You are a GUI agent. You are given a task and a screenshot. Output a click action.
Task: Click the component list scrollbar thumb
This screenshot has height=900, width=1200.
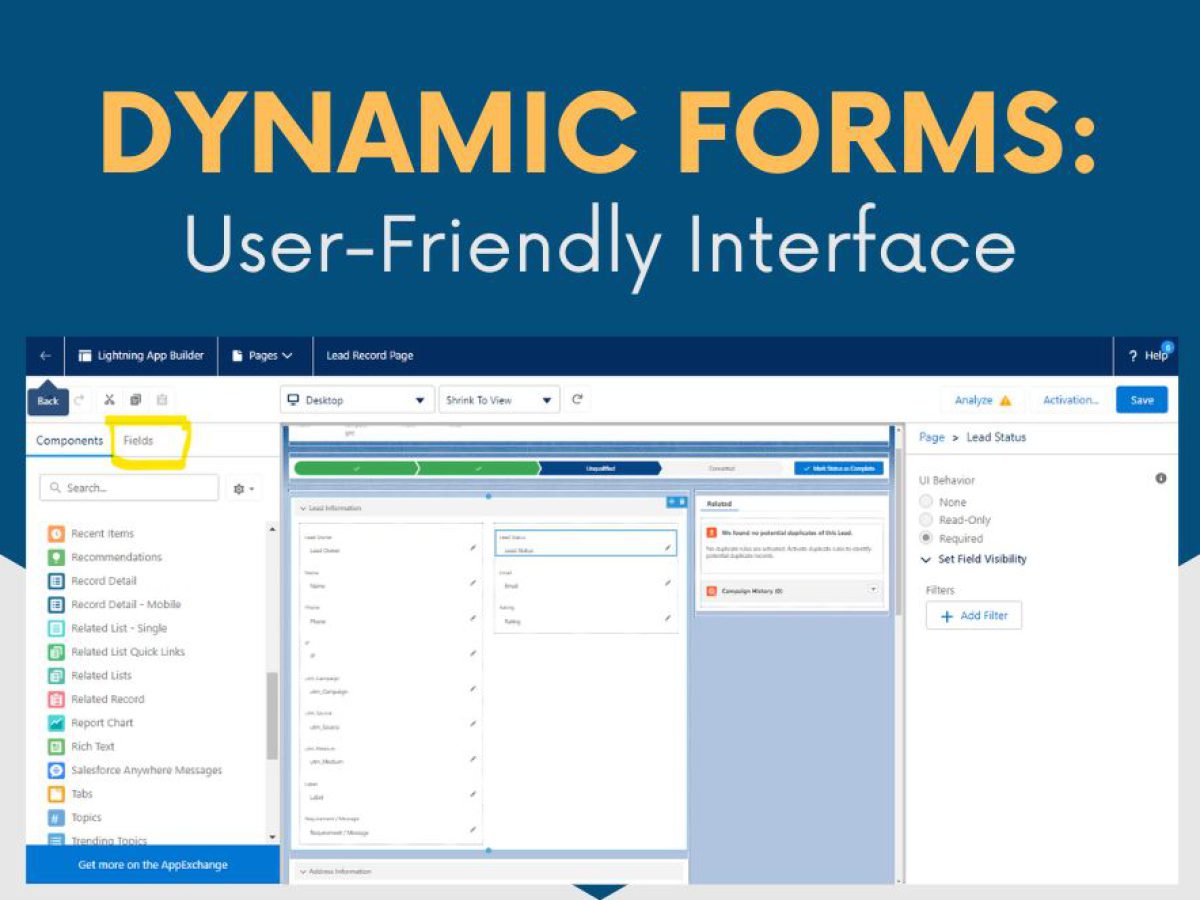pyautogui.click(x=272, y=716)
